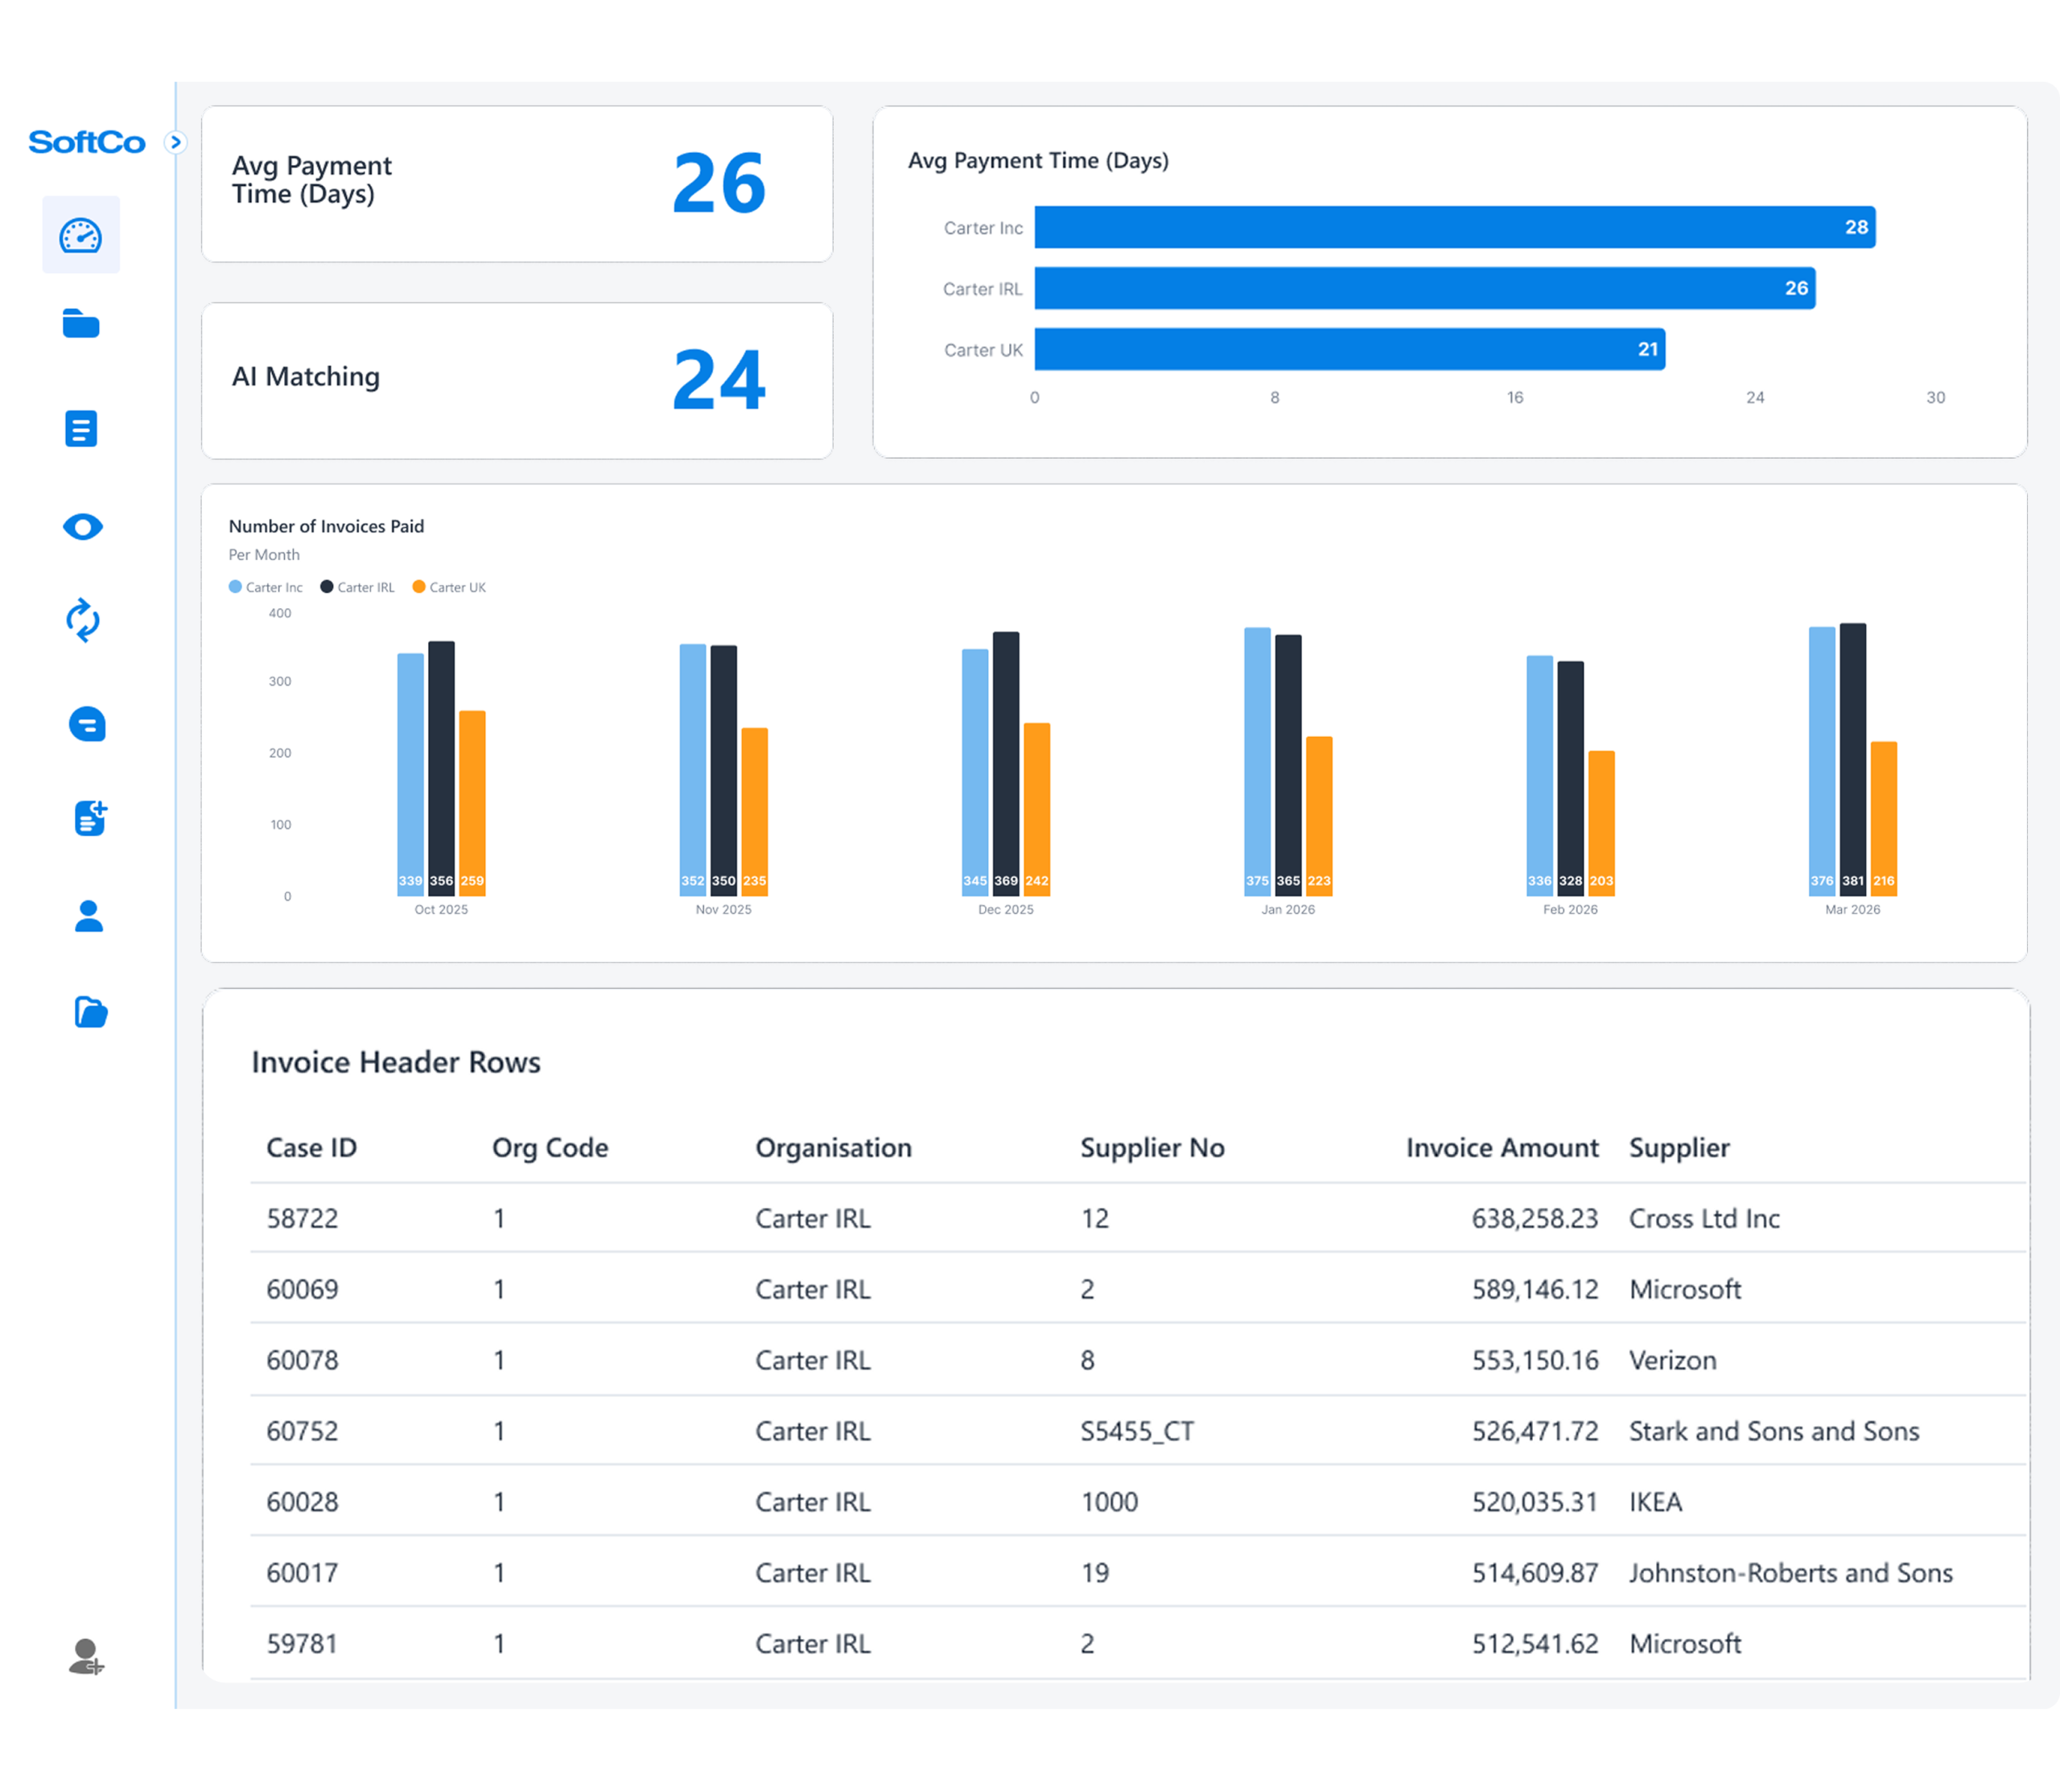This screenshot has height=1792, width=2060.
Task: Click the SoftCo logo
Action: point(86,141)
